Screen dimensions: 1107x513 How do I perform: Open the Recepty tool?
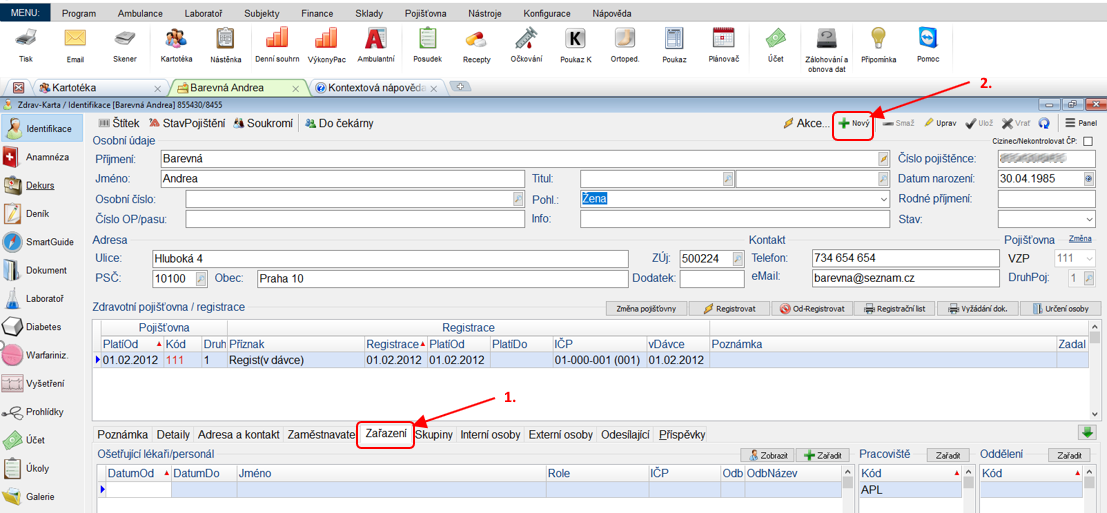476,44
